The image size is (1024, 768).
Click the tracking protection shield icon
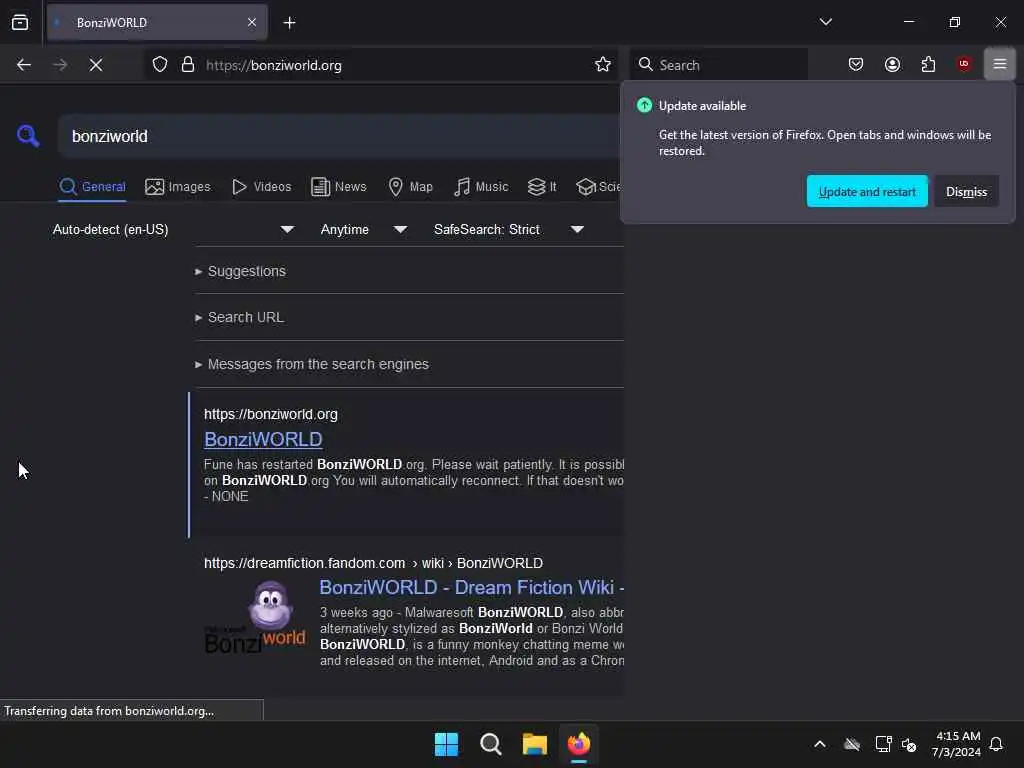(x=160, y=65)
